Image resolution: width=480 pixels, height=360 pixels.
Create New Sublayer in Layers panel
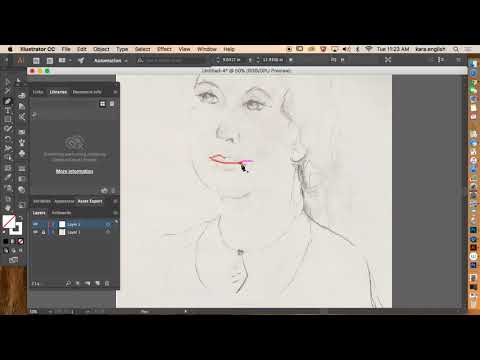[x=88, y=283]
